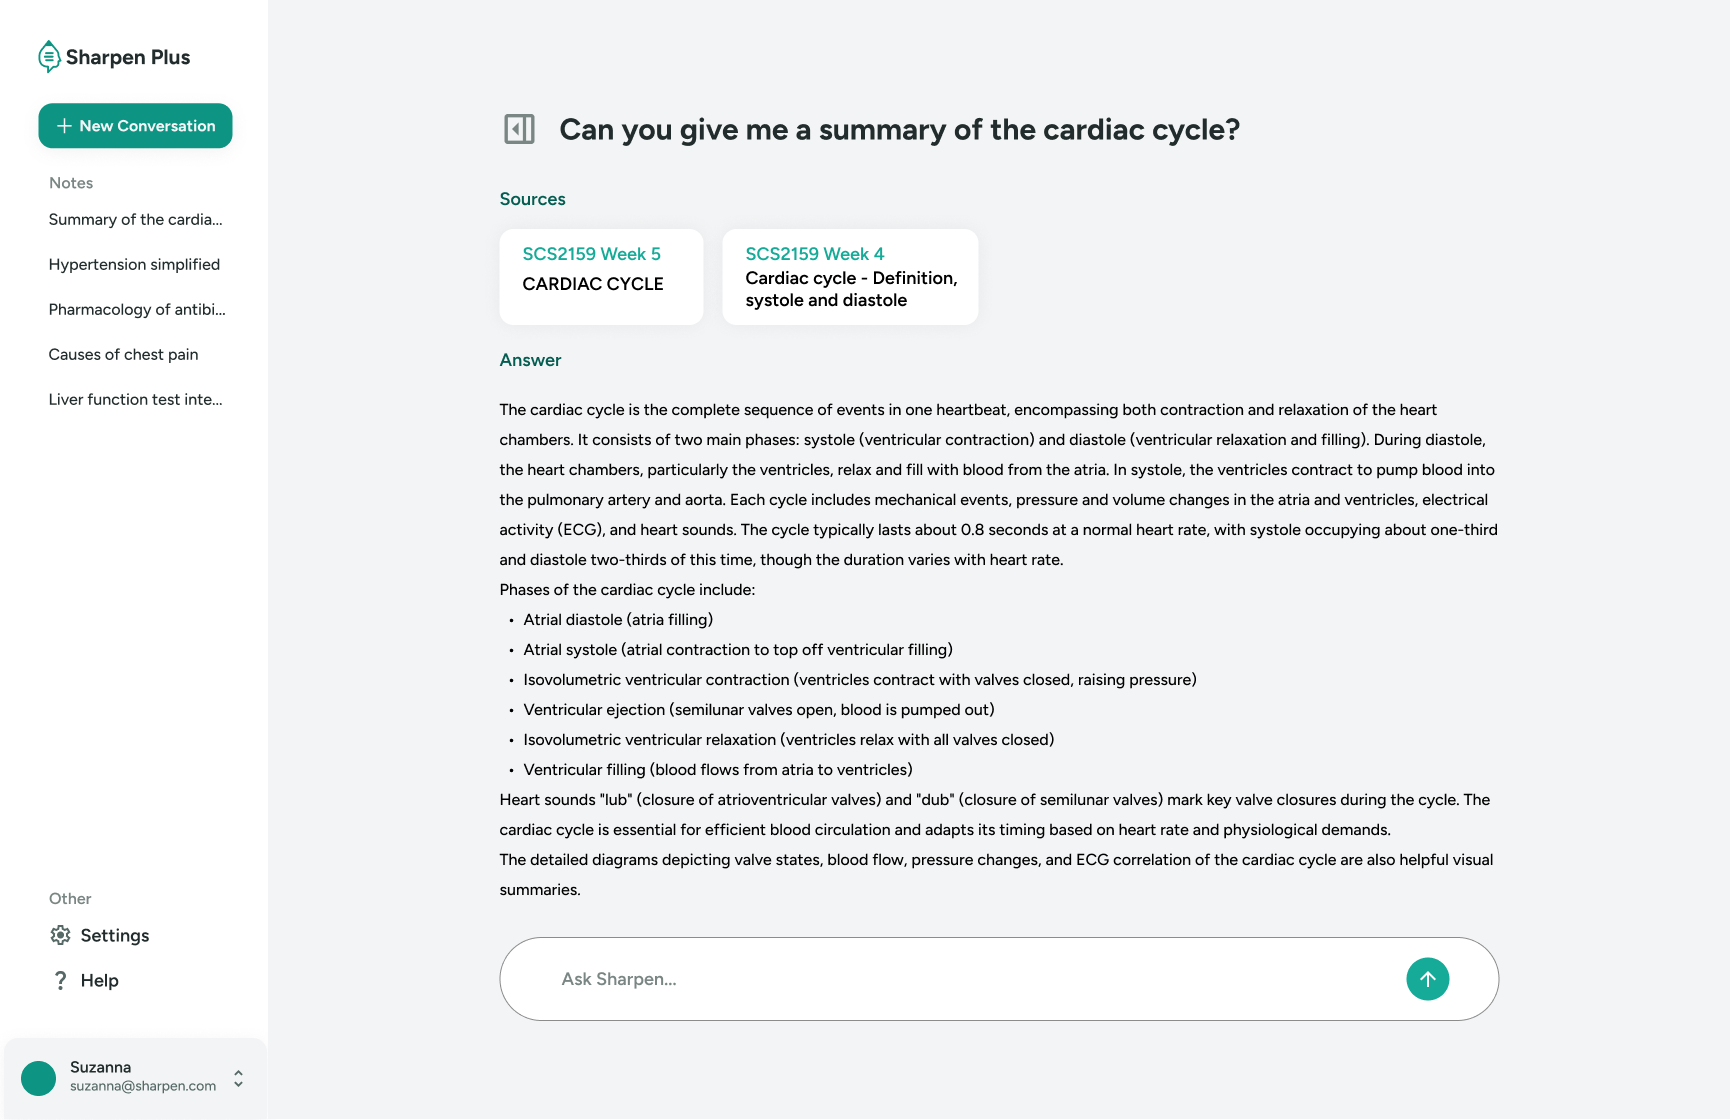Open Settings via the gear icon
This screenshot has height=1120, width=1730.
pos(60,935)
